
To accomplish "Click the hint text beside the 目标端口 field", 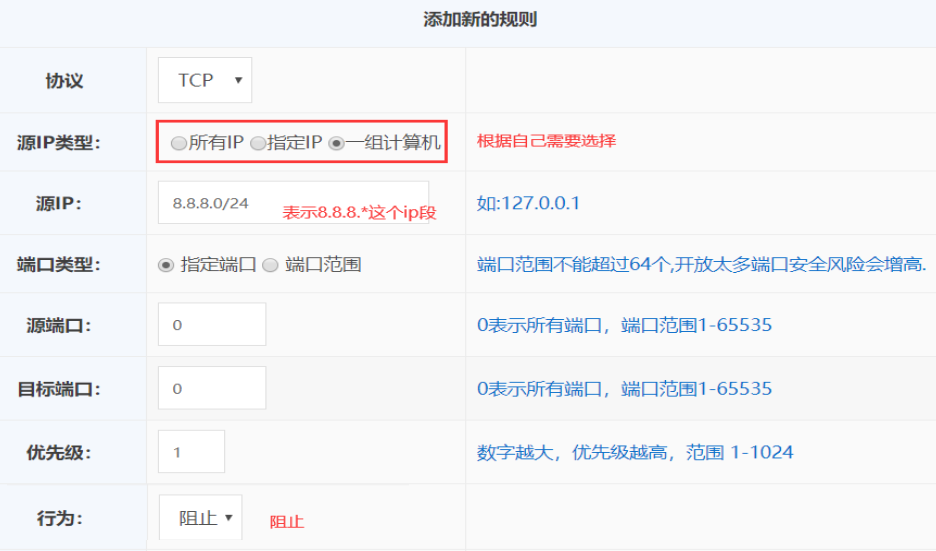I will 624,388.
